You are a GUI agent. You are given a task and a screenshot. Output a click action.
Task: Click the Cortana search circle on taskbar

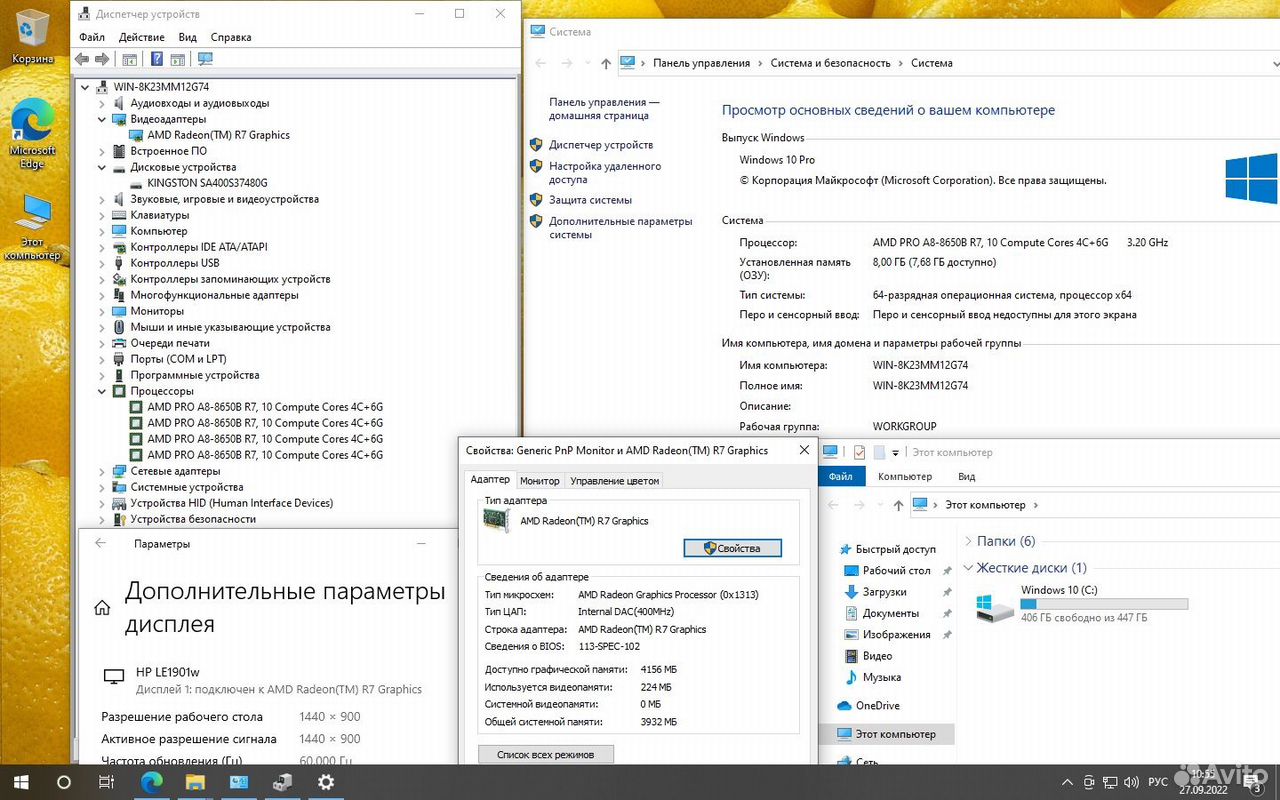pyautogui.click(x=64, y=782)
